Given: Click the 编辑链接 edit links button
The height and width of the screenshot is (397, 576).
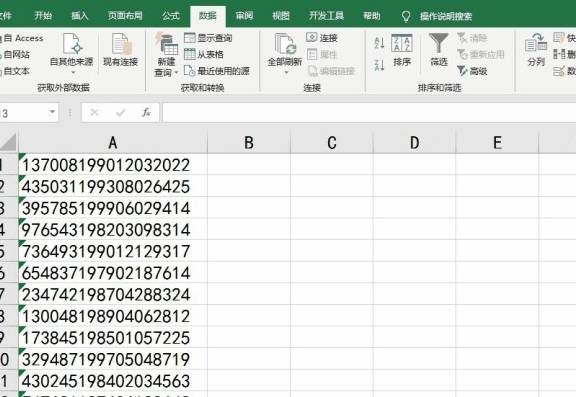Looking at the screenshot, I should [331, 71].
